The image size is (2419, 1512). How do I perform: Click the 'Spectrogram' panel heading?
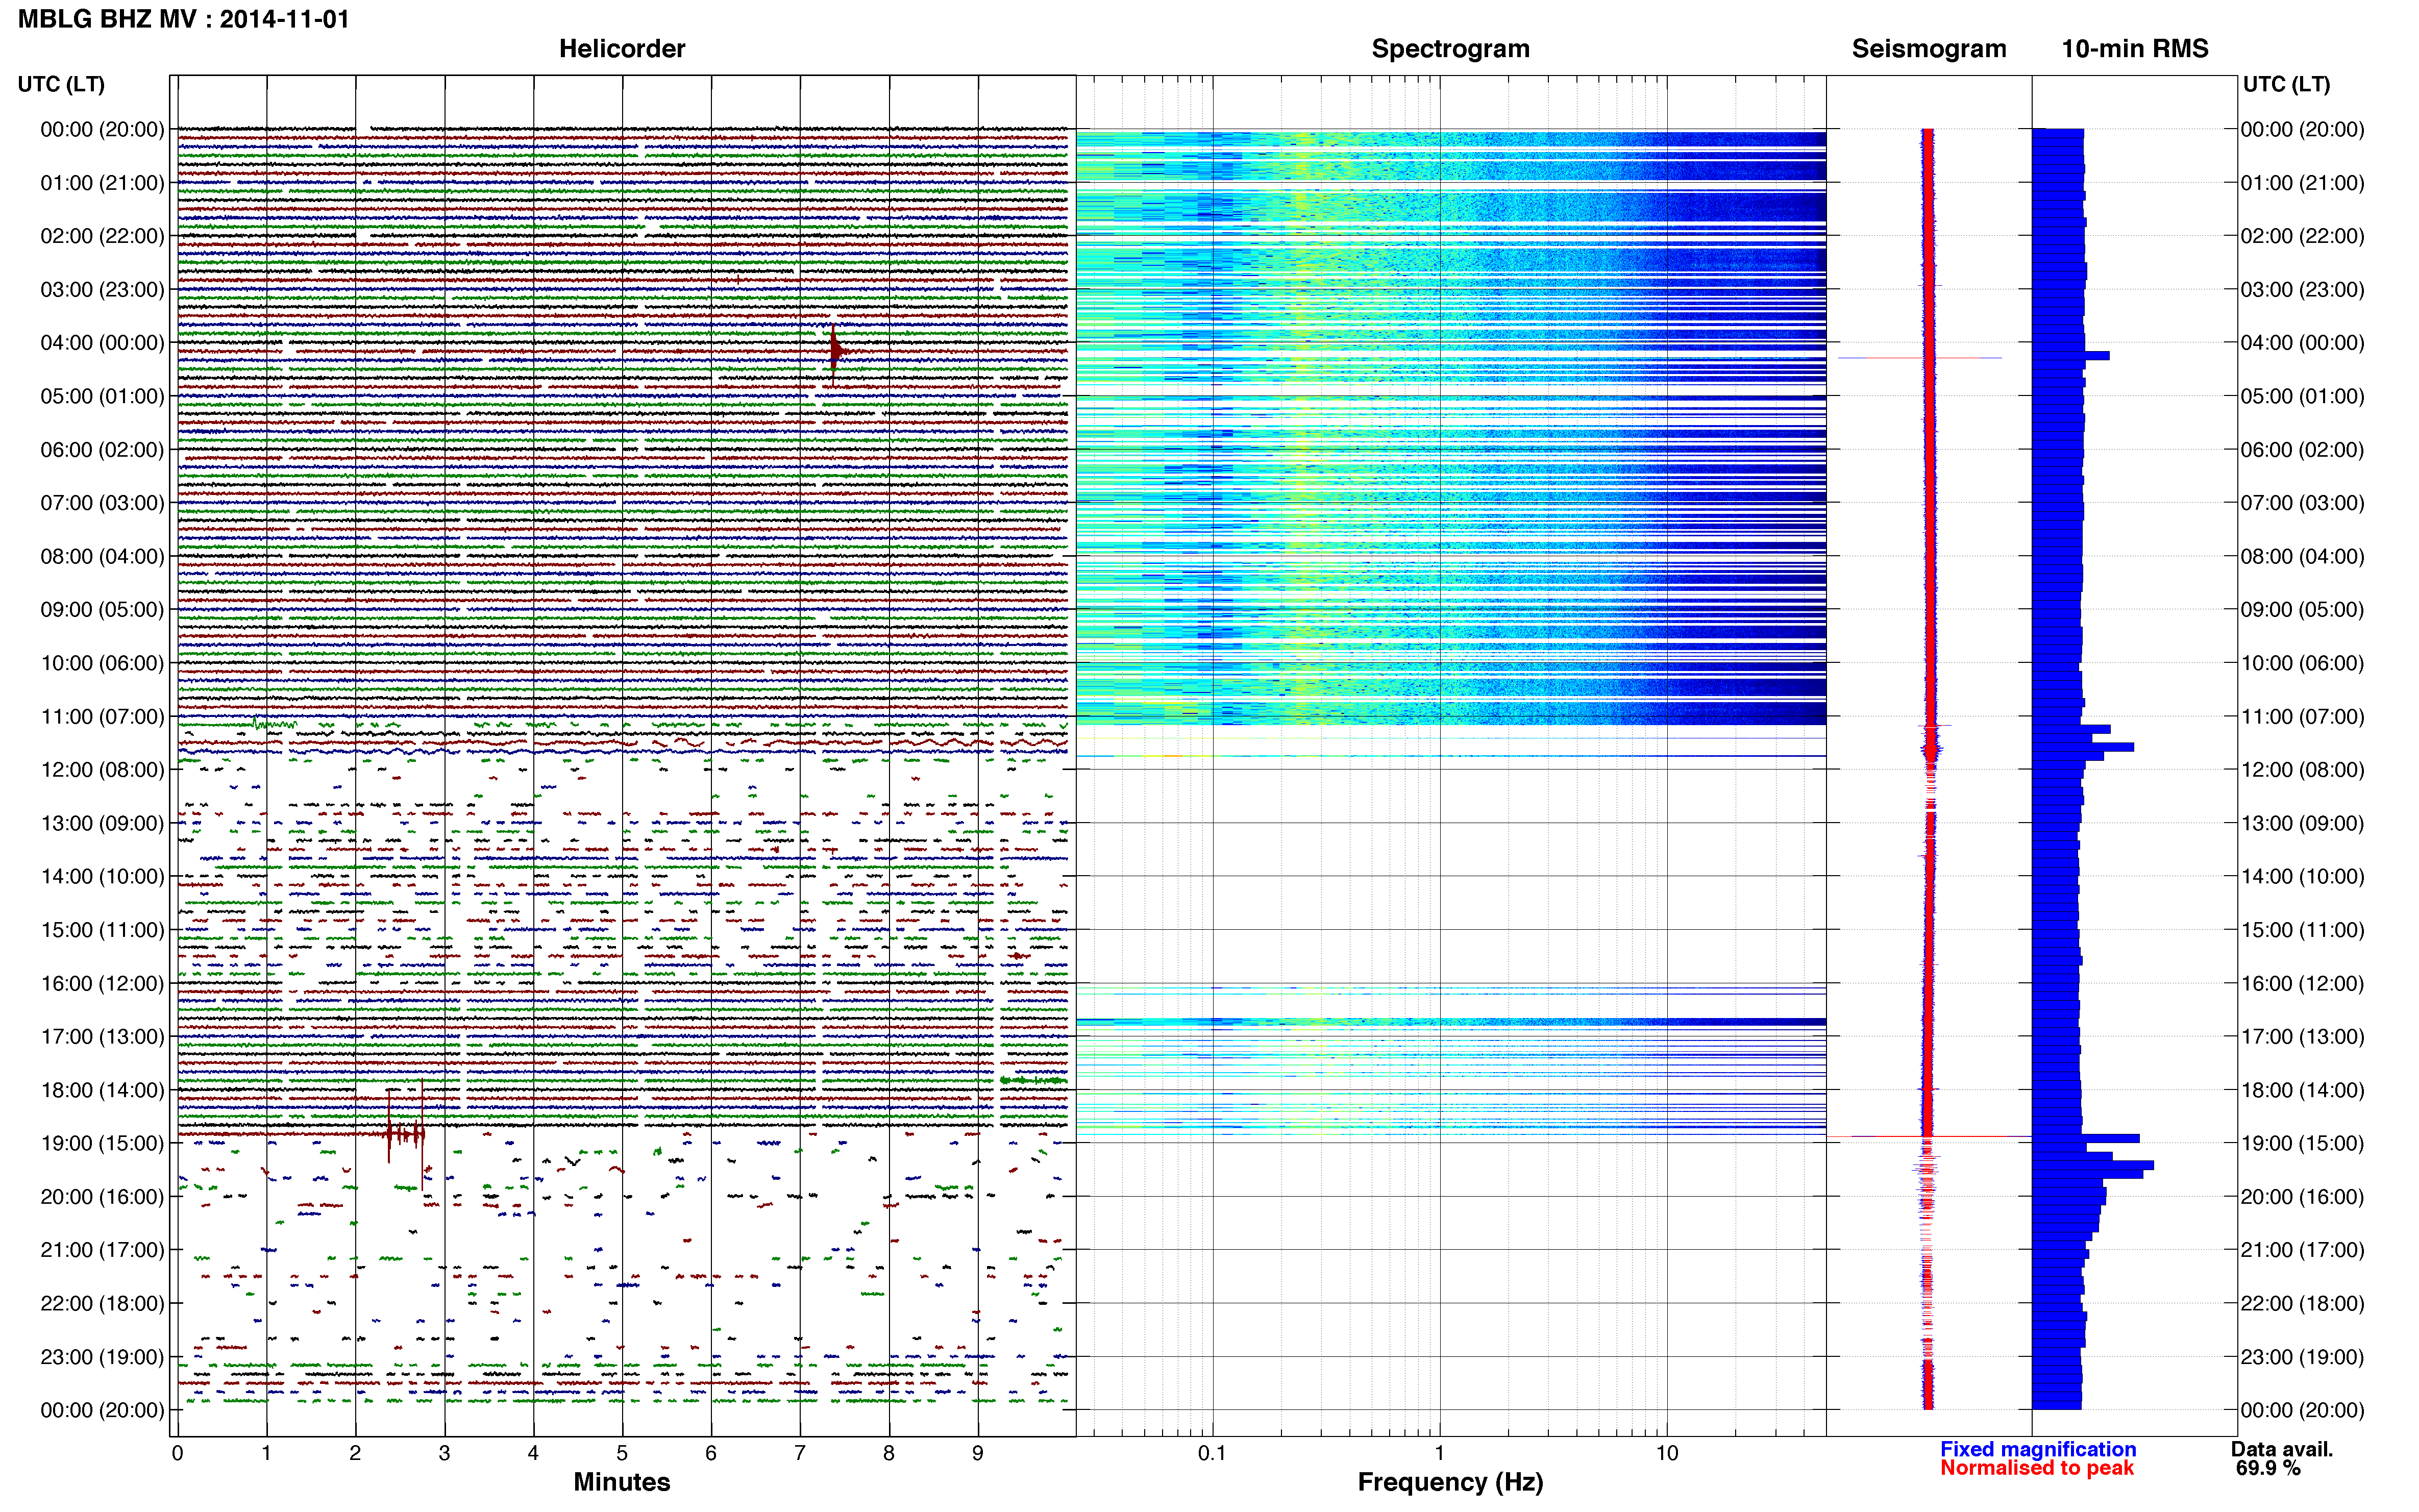[x=1450, y=49]
